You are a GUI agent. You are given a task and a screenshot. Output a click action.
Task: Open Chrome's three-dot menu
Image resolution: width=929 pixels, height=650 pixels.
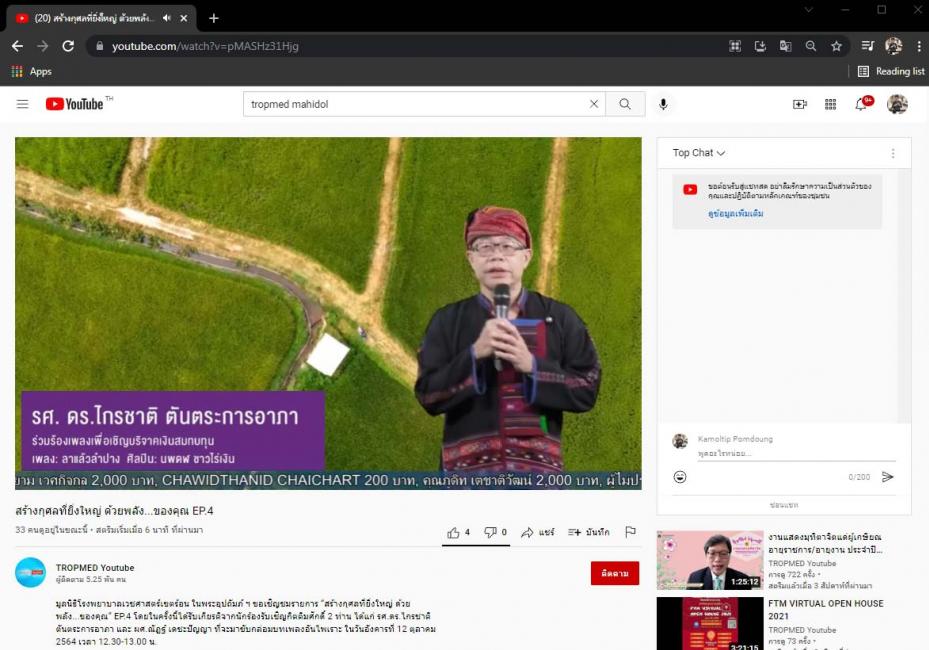[919, 46]
